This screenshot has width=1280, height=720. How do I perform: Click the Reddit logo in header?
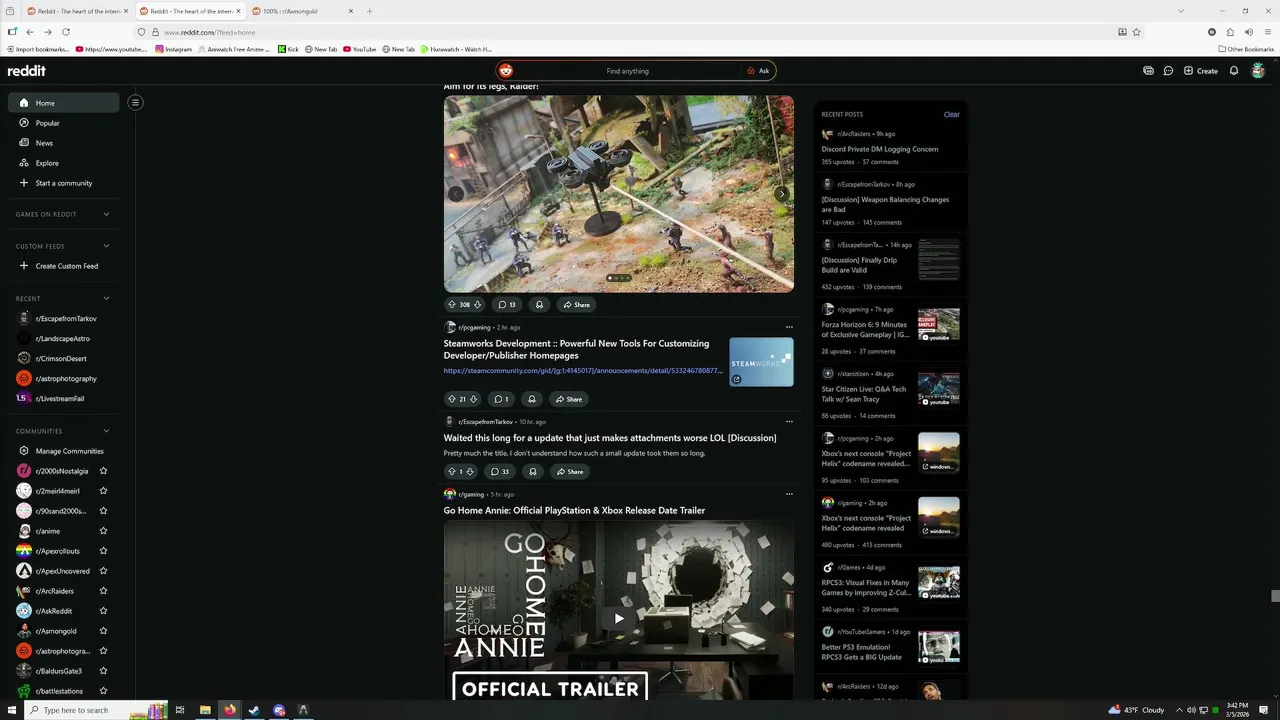point(26,71)
